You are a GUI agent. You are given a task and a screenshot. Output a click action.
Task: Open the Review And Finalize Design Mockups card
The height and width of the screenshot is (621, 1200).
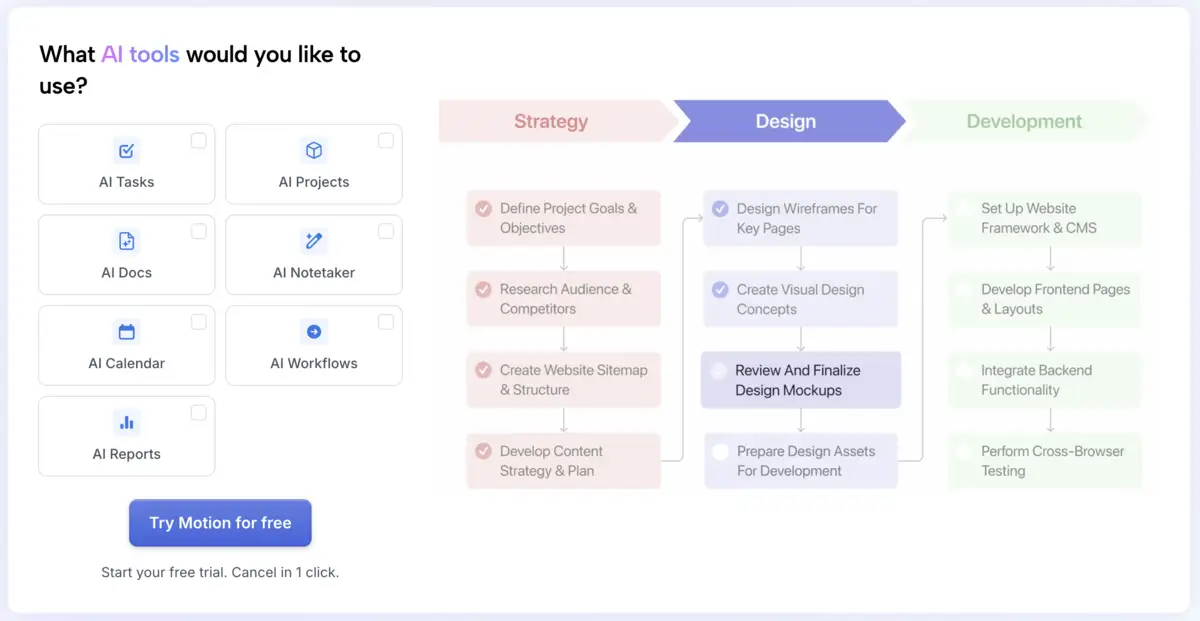800,380
